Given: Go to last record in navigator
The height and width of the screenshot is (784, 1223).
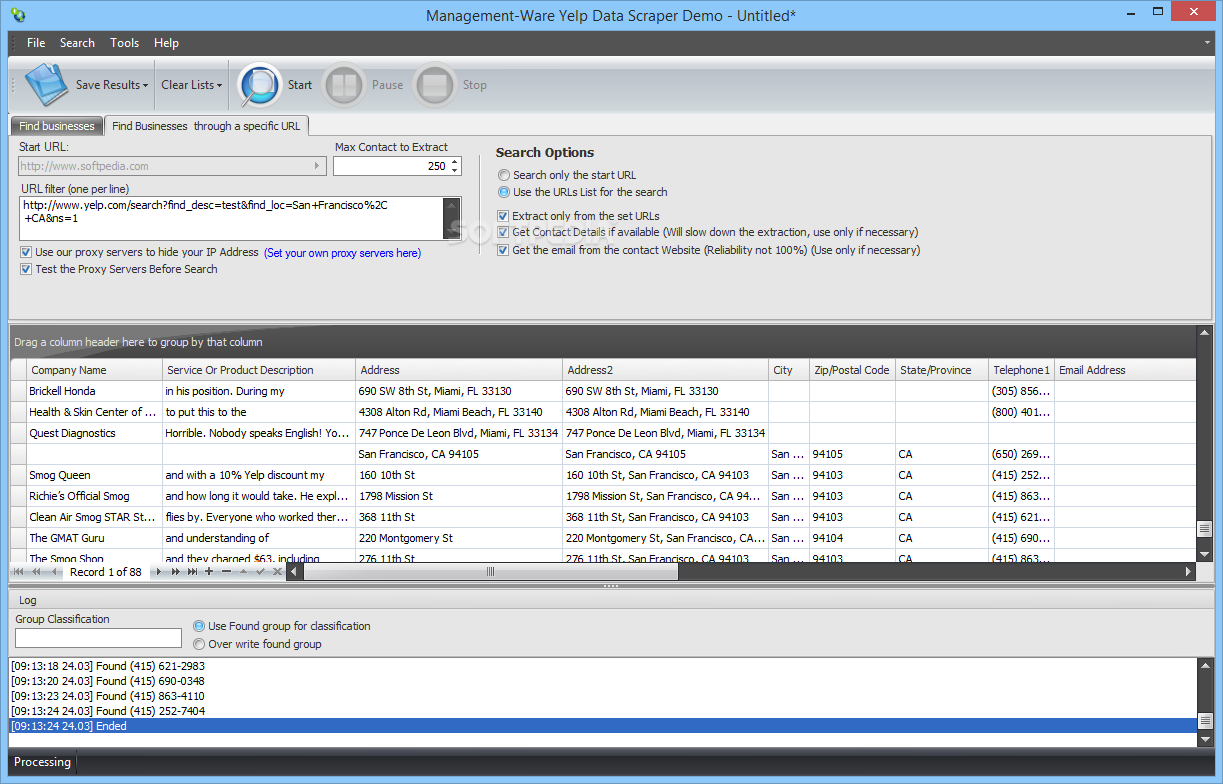Looking at the screenshot, I should (193, 572).
